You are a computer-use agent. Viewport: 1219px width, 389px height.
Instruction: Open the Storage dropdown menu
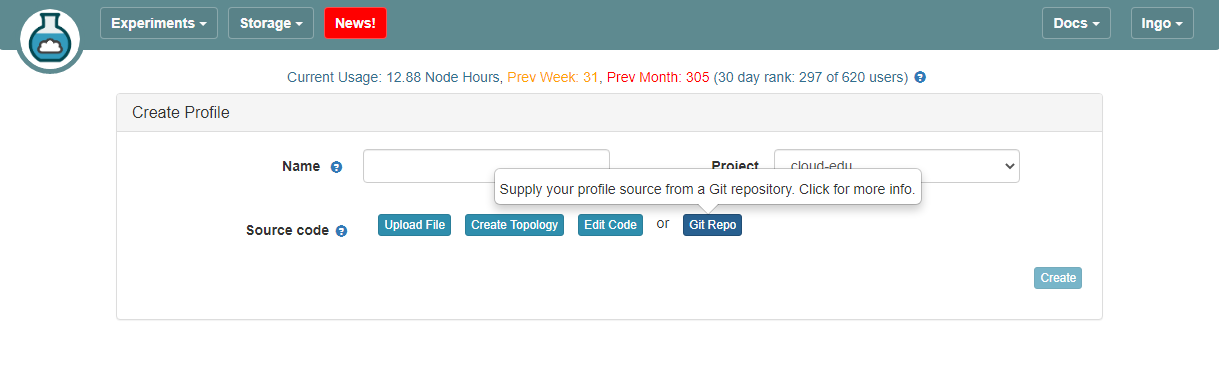pyautogui.click(x=271, y=23)
